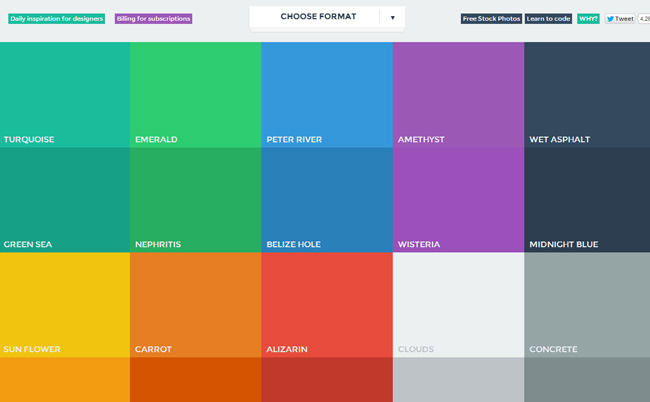The height and width of the screenshot is (402, 650).
Task: Click the WHY? button
Action: [588, 19]
